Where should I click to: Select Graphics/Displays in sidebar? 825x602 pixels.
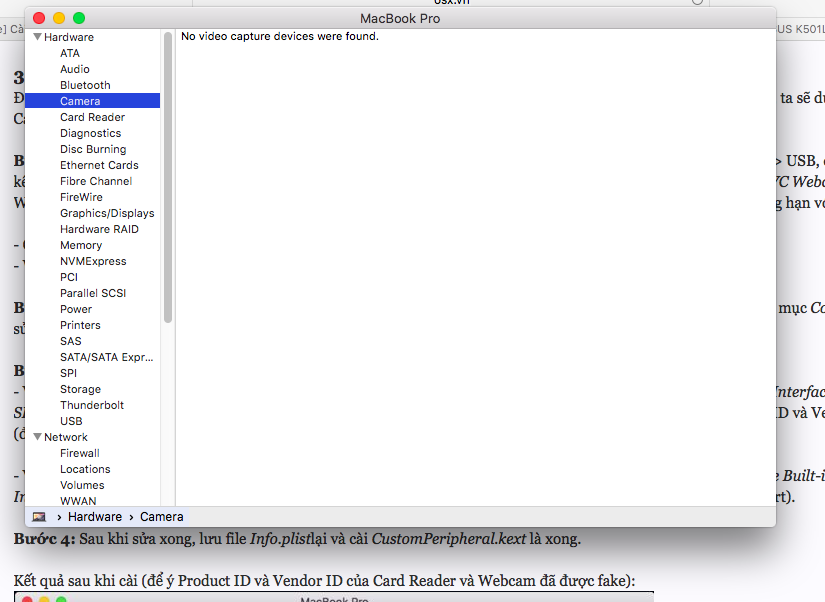pyautogui.click(x=107, y=213)
